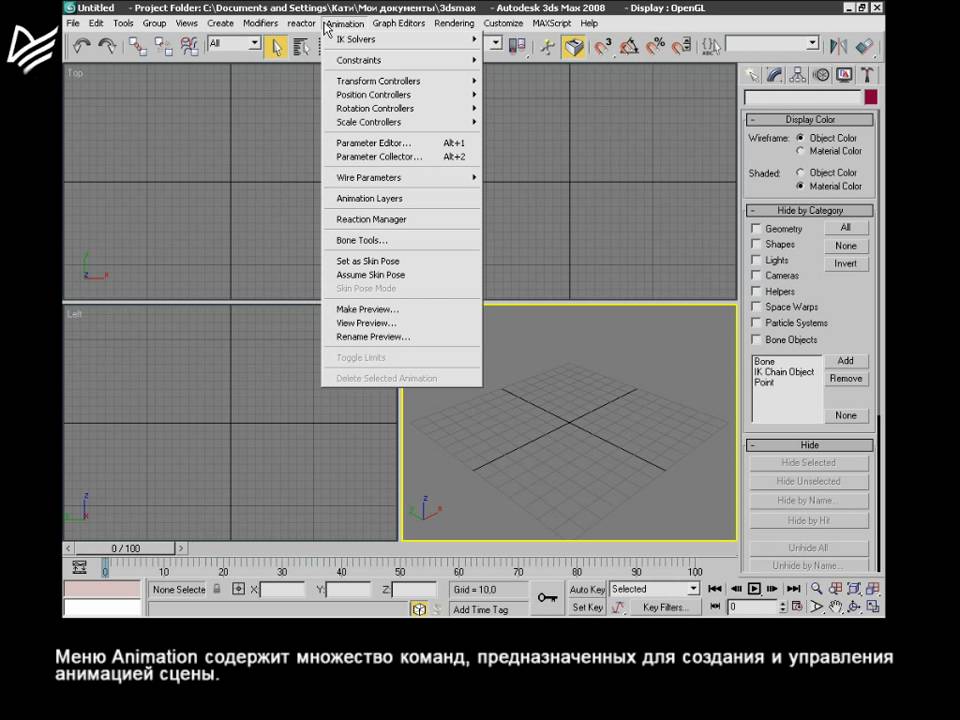Select Wireframe Material Color radio button
The width and height of the screenshot is (960, 720).
coord(800,151)
